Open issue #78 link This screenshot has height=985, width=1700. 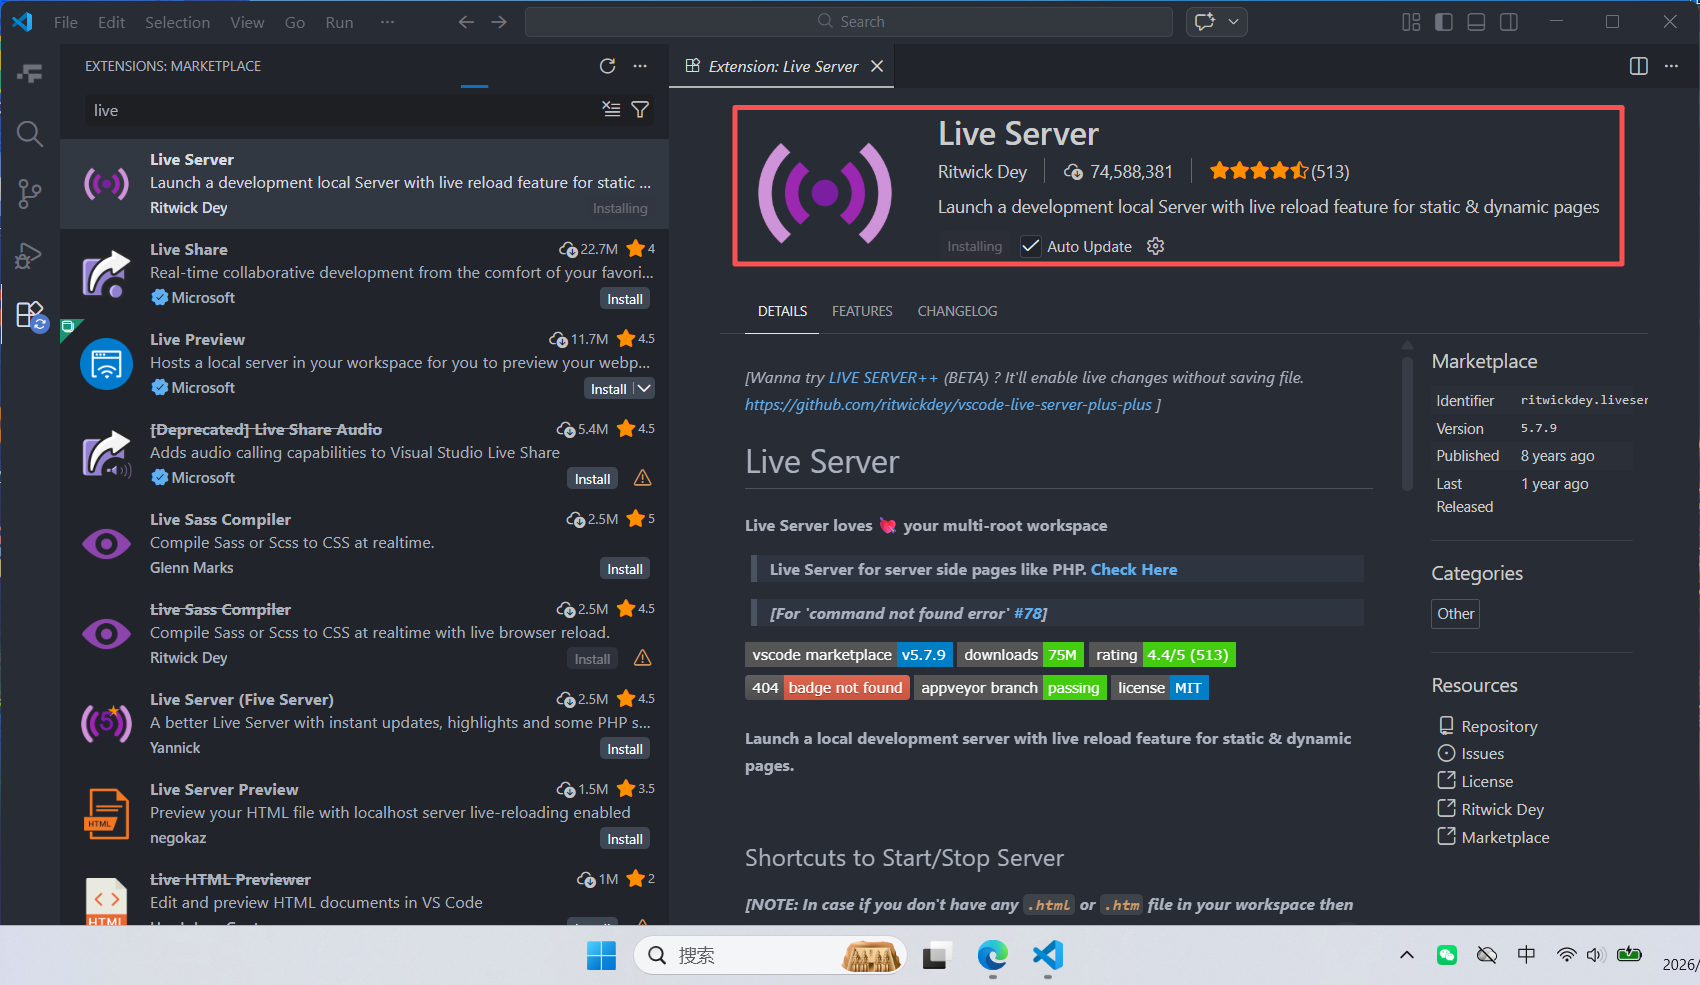(1027, 613)
